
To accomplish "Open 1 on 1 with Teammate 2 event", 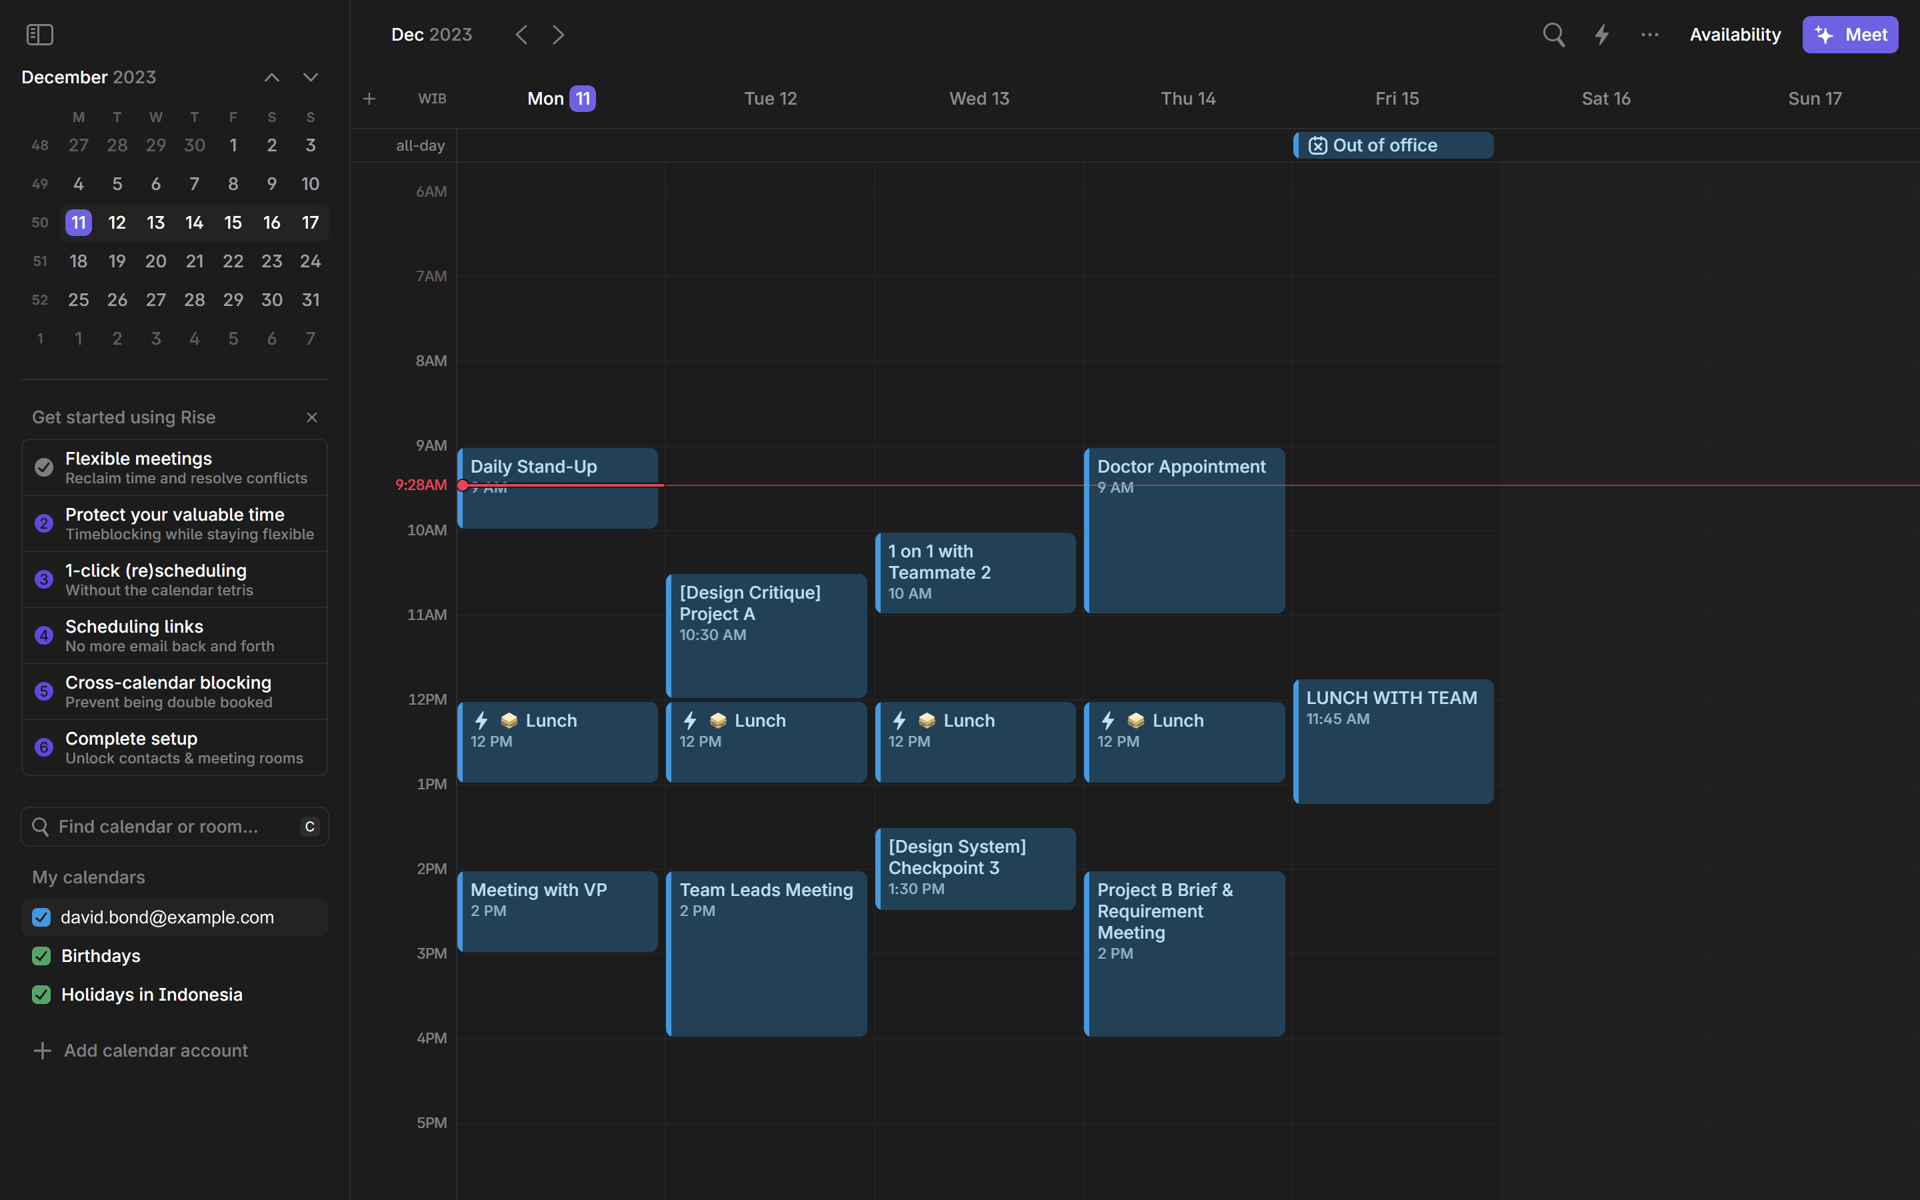I will tap(976, 573).
